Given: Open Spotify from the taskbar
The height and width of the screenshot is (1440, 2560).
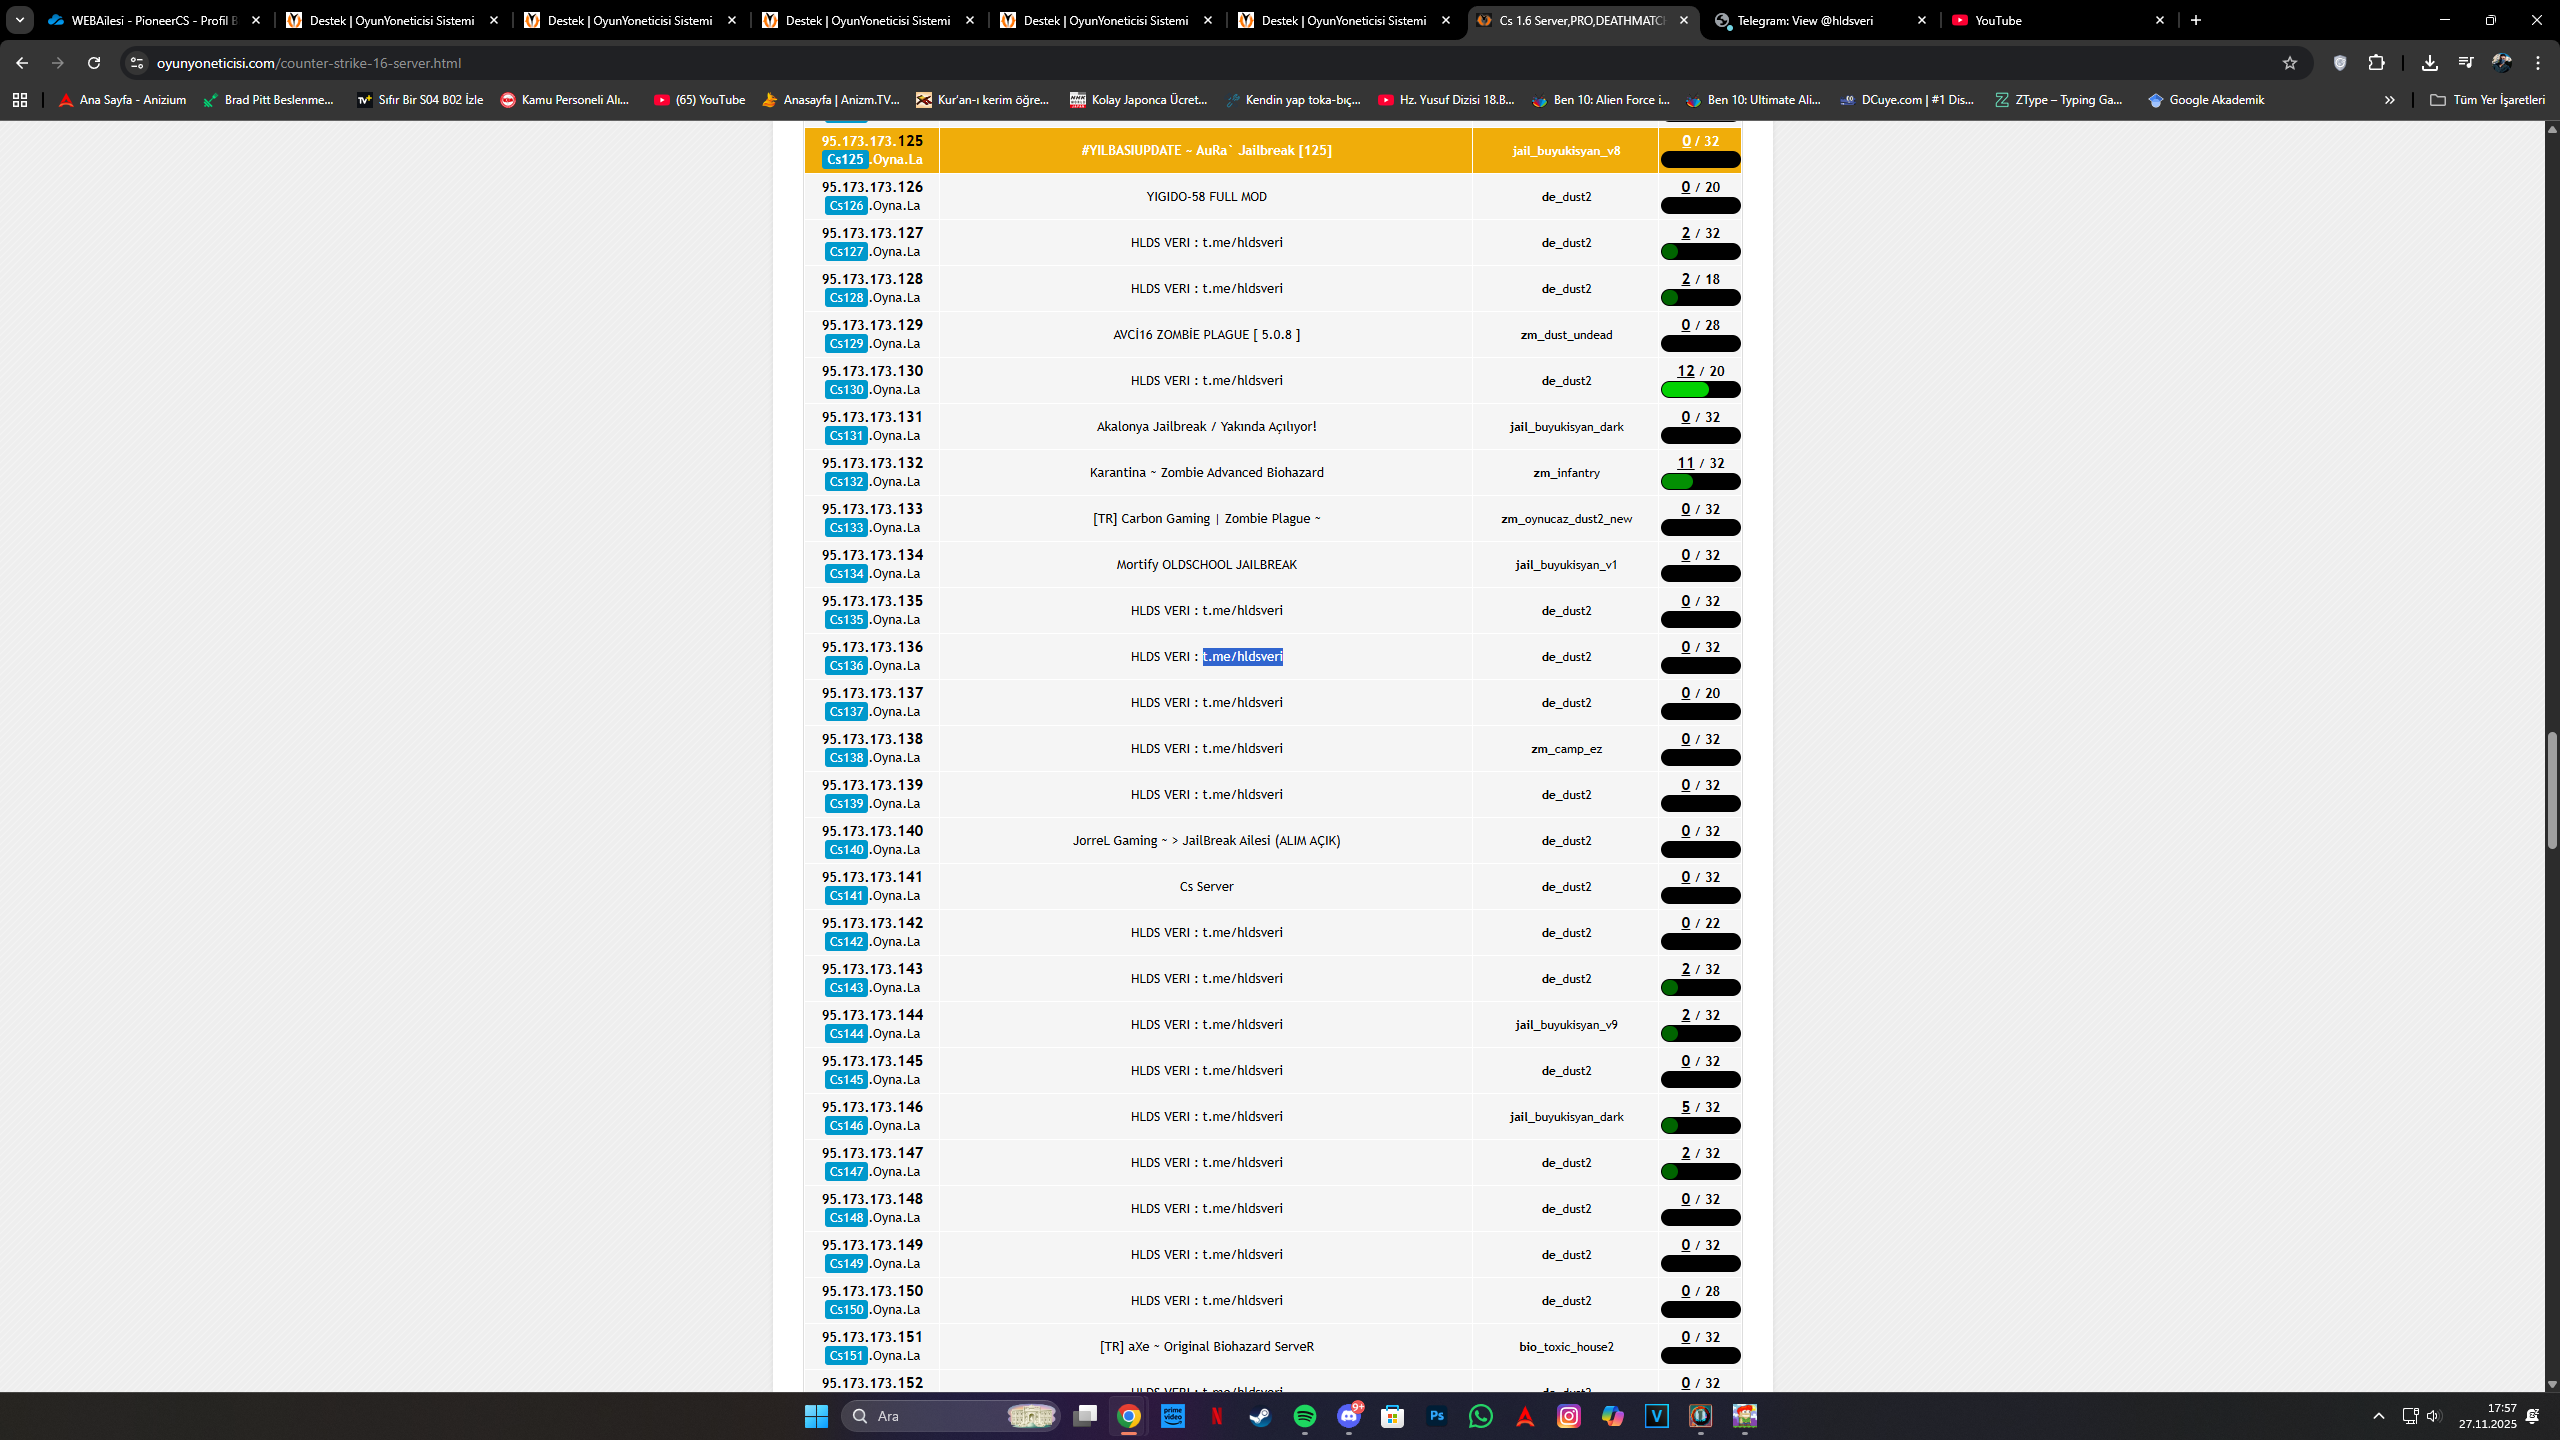Looking at the screenshot, I should coord(1305,1416).
